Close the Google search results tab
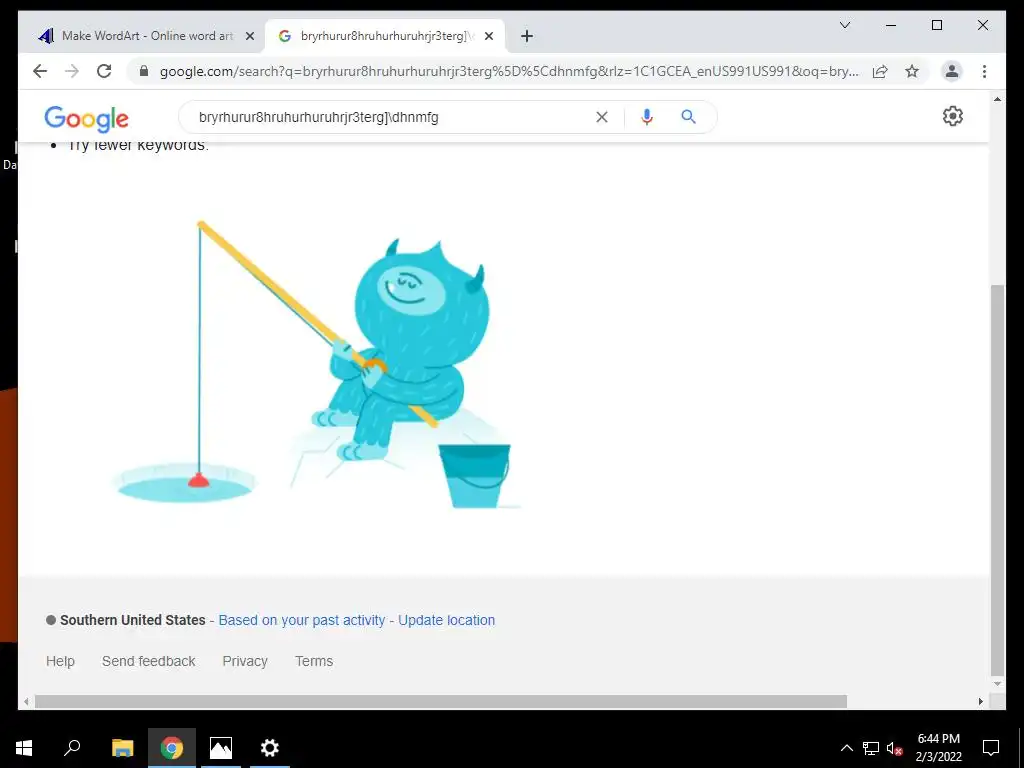 (488, 36)
